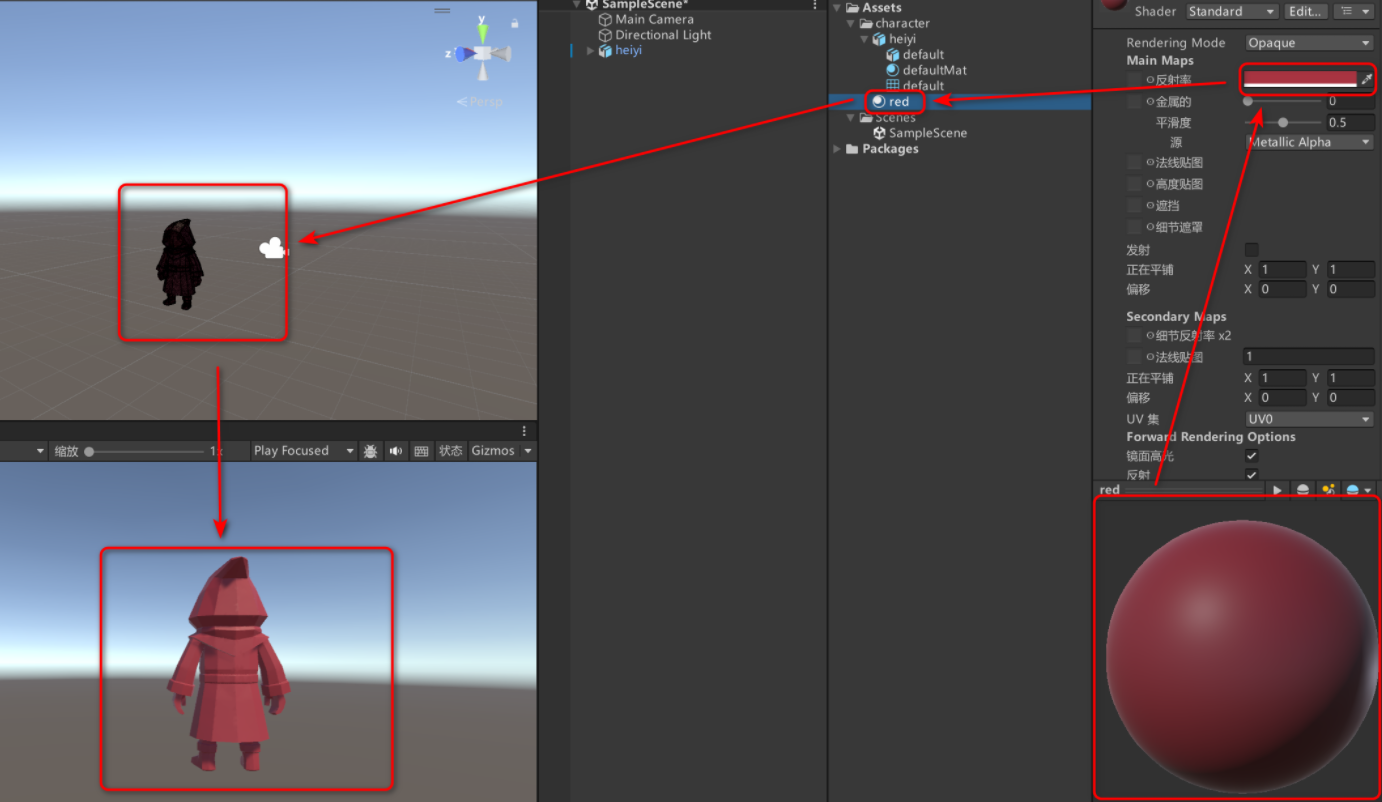Image resolution: width=1382 pixels, height=802 pixels.
Task: Toggle the Gizmos button in Game view
Action: 493,451
